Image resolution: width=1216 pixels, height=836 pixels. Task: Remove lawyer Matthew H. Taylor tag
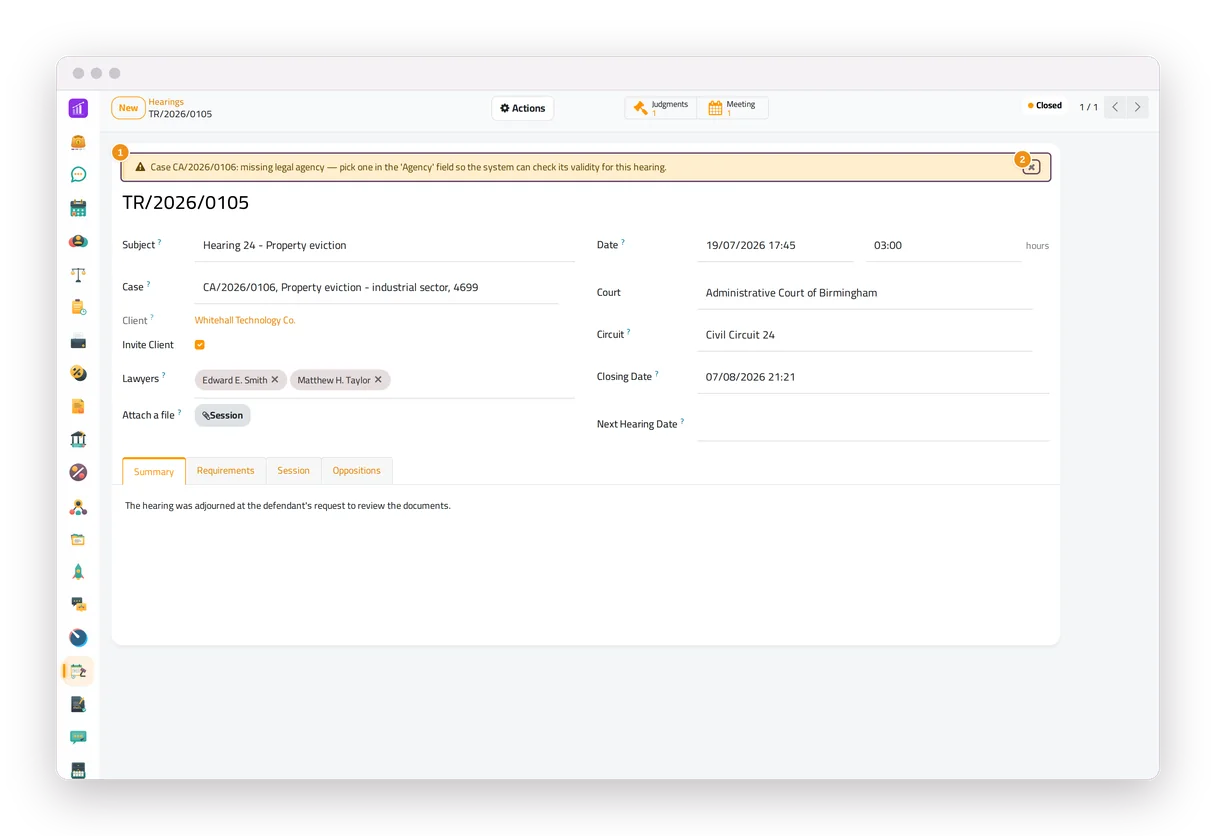pos(378,380)
